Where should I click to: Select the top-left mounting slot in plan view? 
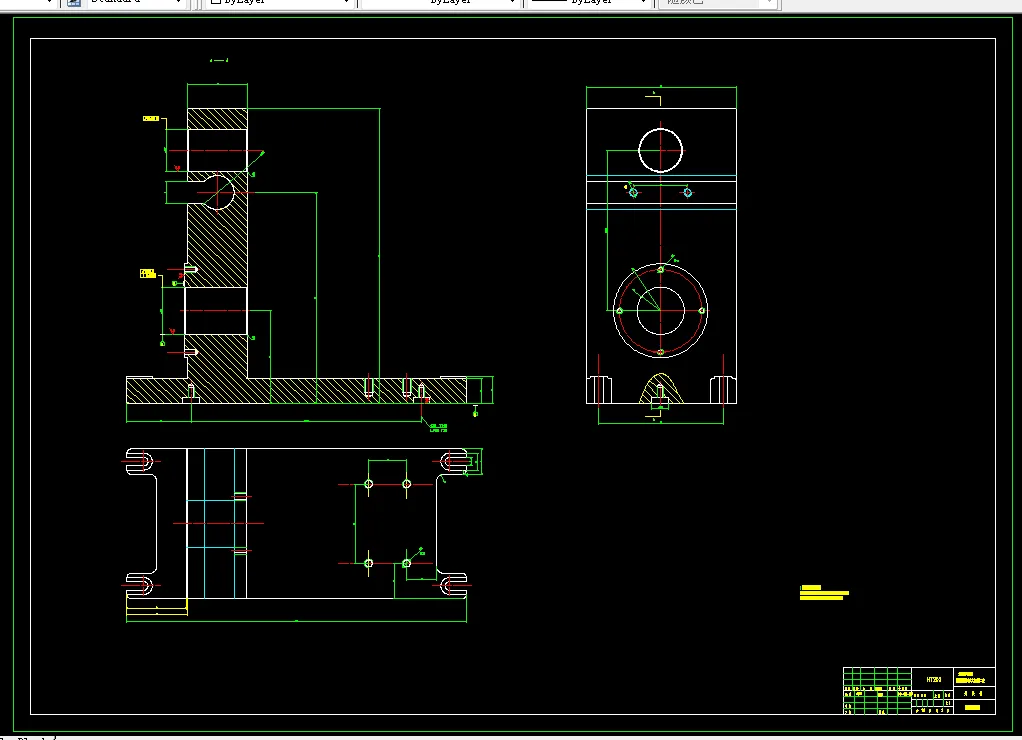click(x=139, y=462)
